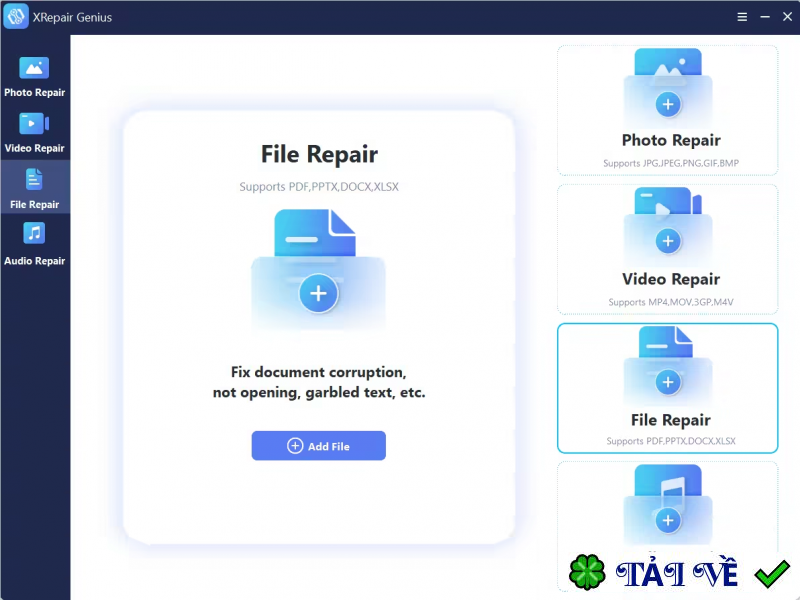
Task: Click the plus icon on the central File Repair illustration
Action: click(x=318, y=293)
